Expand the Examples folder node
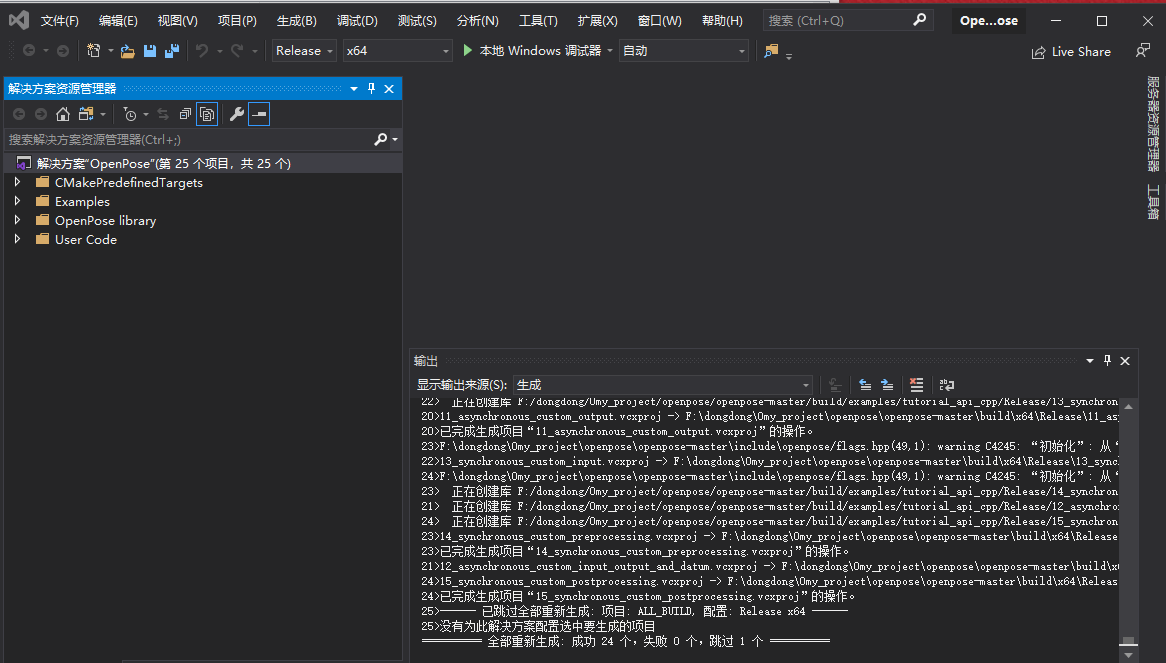The image size is (1166, 663). pos(18,201)
